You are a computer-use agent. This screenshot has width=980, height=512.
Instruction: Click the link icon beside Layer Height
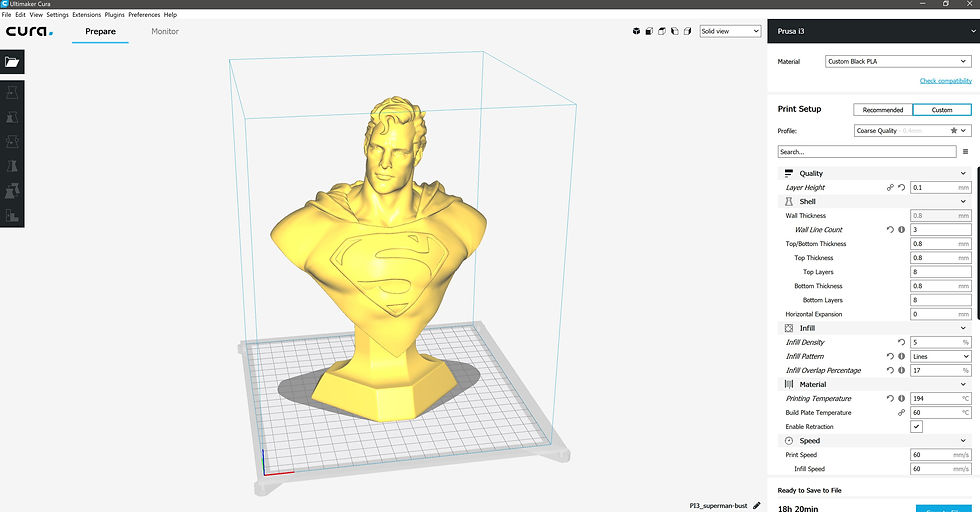[x=890, y=188]
